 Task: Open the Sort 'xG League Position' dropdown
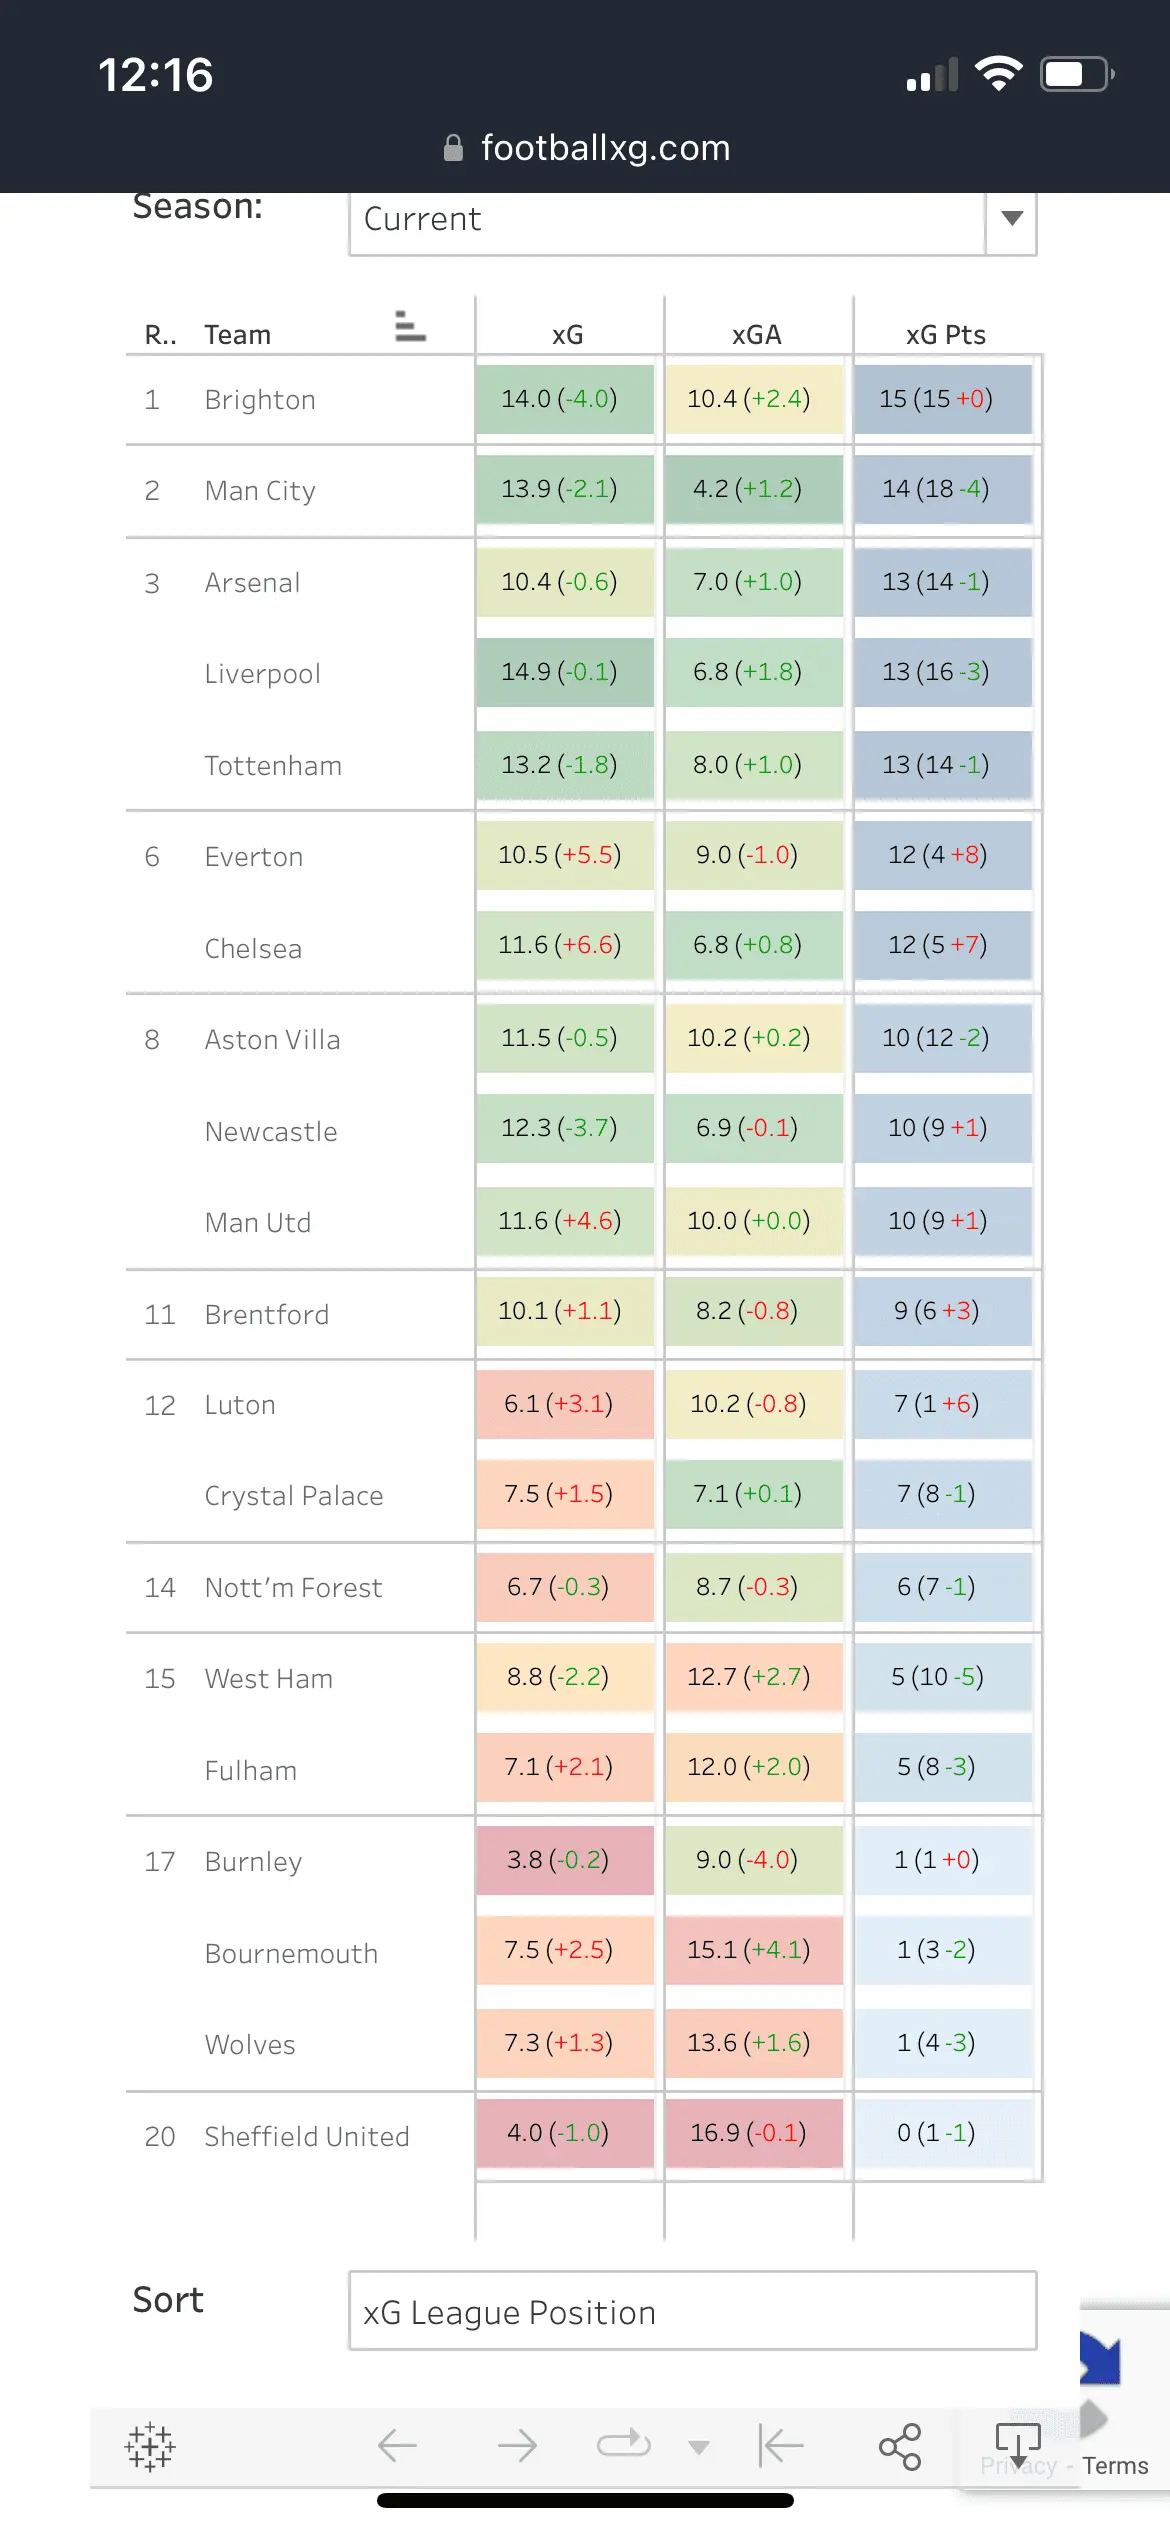click(x=692, y=2312)
